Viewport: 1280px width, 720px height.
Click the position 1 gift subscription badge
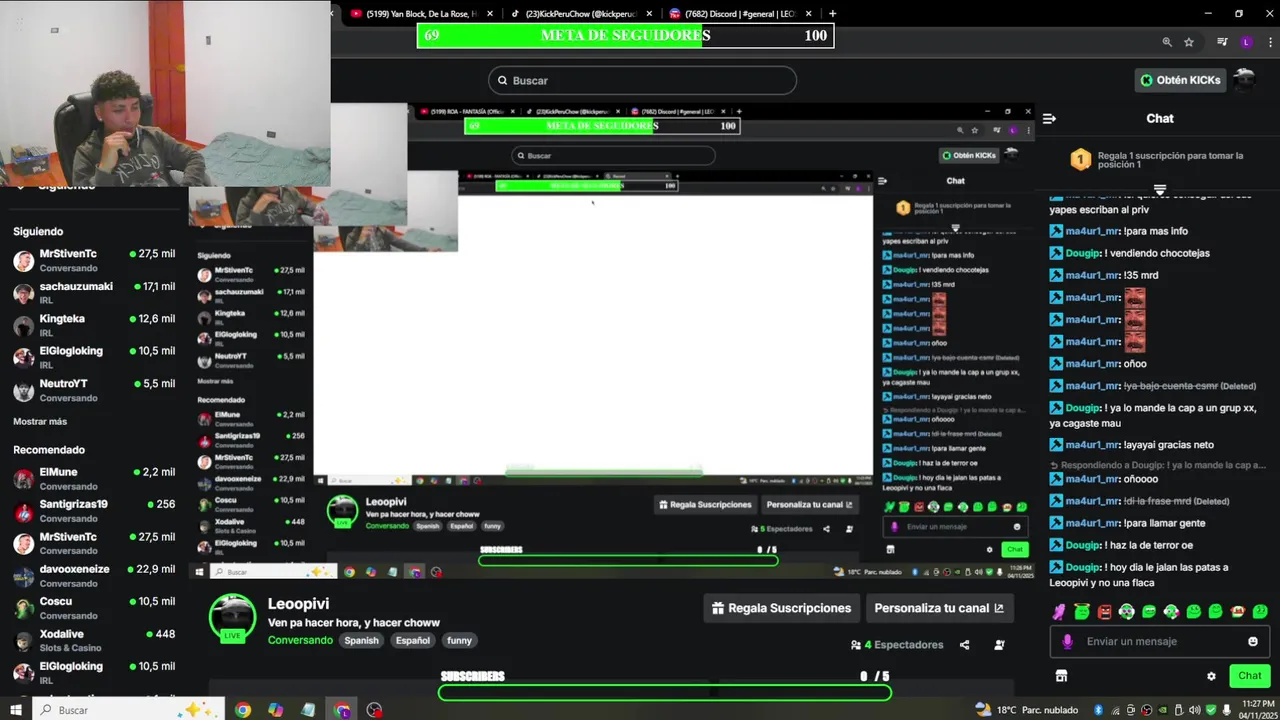(x=1080, y=160)
